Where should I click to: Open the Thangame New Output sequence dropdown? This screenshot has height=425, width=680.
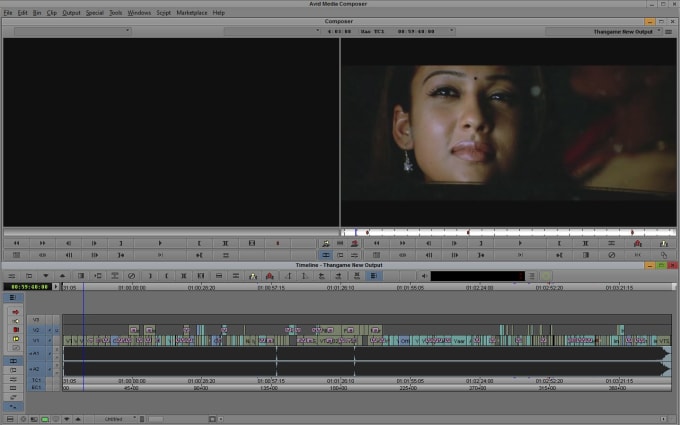pos(604,32)
